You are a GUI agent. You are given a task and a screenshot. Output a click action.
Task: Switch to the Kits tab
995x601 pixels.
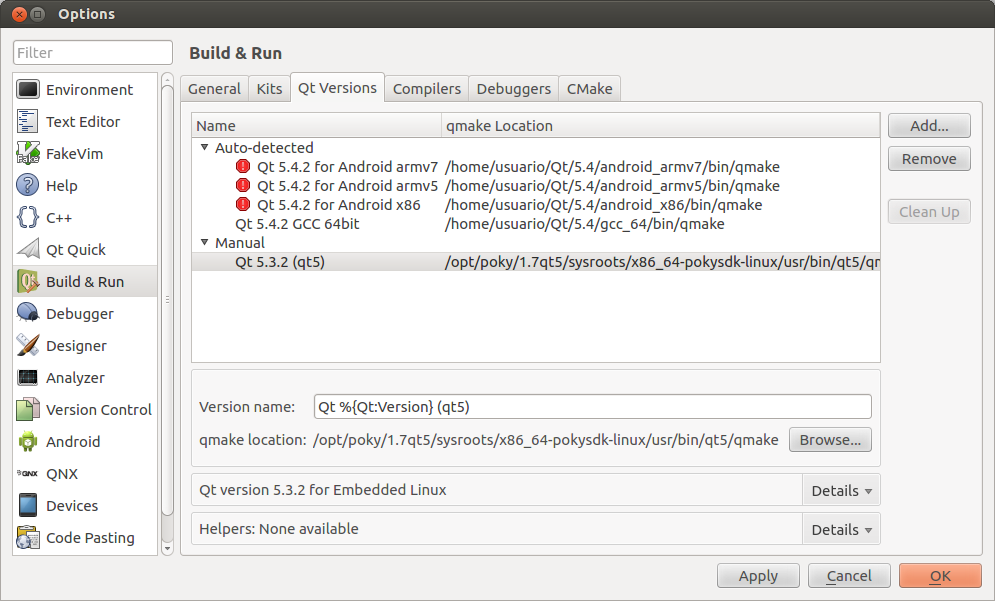tap(269, 89)
